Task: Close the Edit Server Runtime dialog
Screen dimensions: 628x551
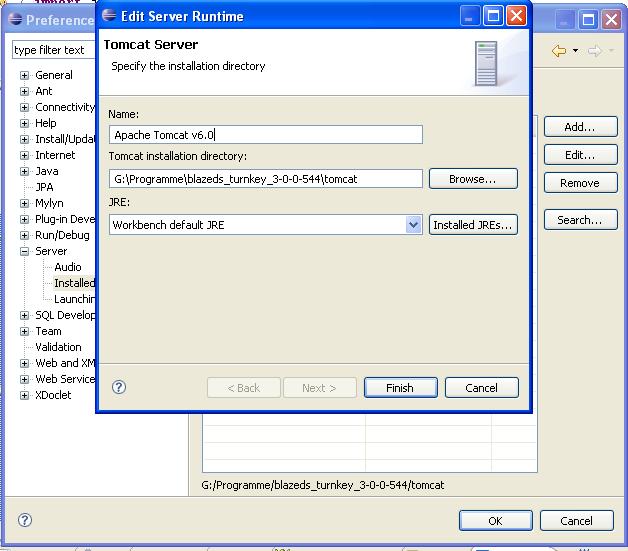Action: 517,16
